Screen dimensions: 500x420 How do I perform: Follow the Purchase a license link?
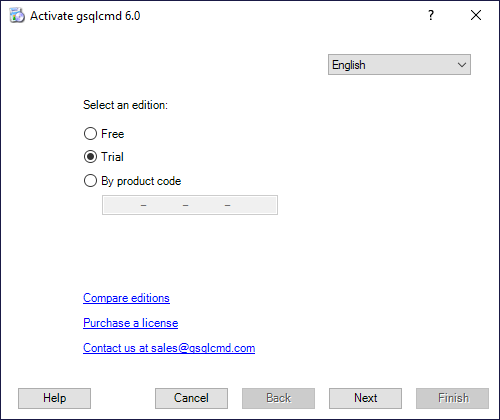[130, 323]
